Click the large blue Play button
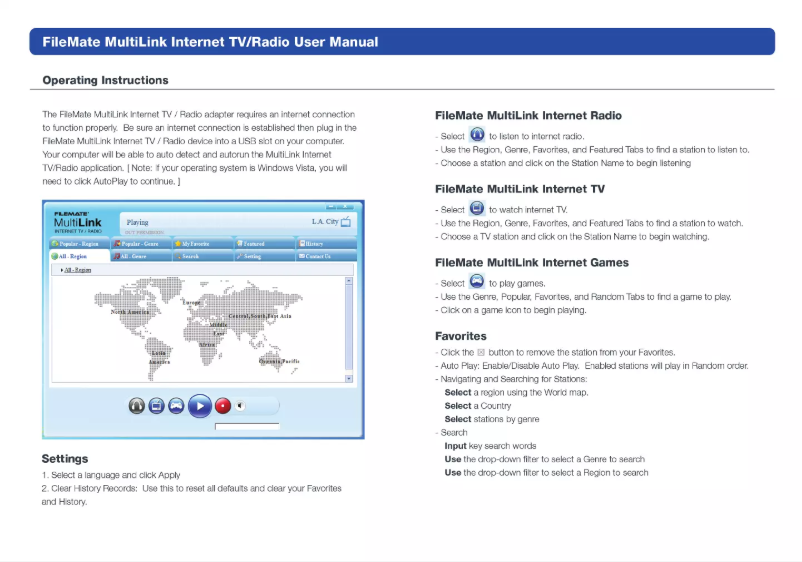Image resolution: width=802 pixels, height=562 pixels. (x=200, y=406)
